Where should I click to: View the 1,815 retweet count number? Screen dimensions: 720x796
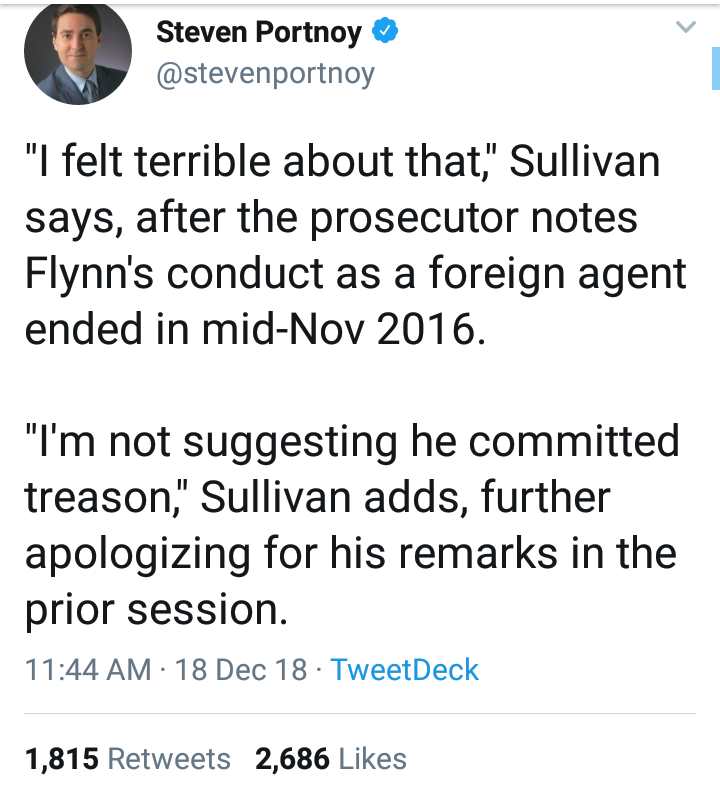click(61, 759)
